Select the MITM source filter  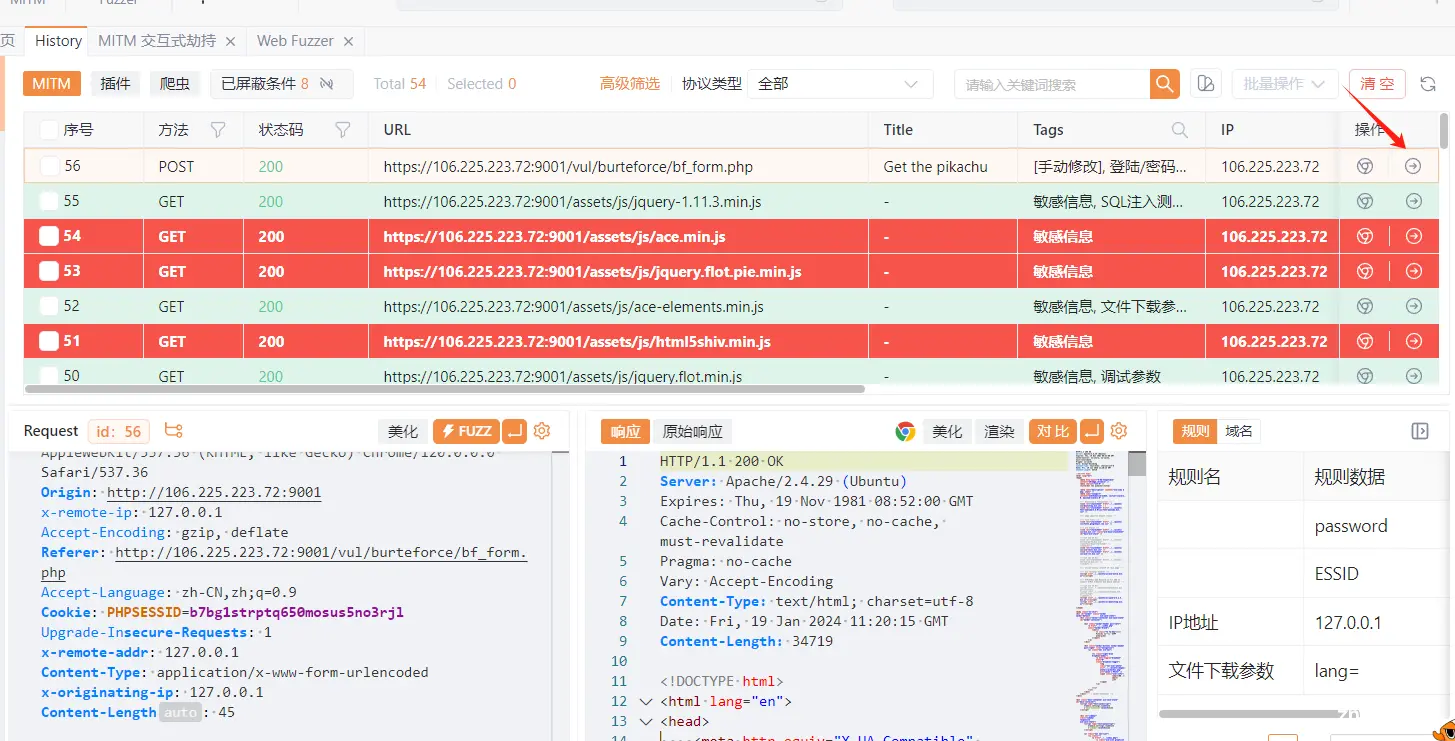coord(51,84)
